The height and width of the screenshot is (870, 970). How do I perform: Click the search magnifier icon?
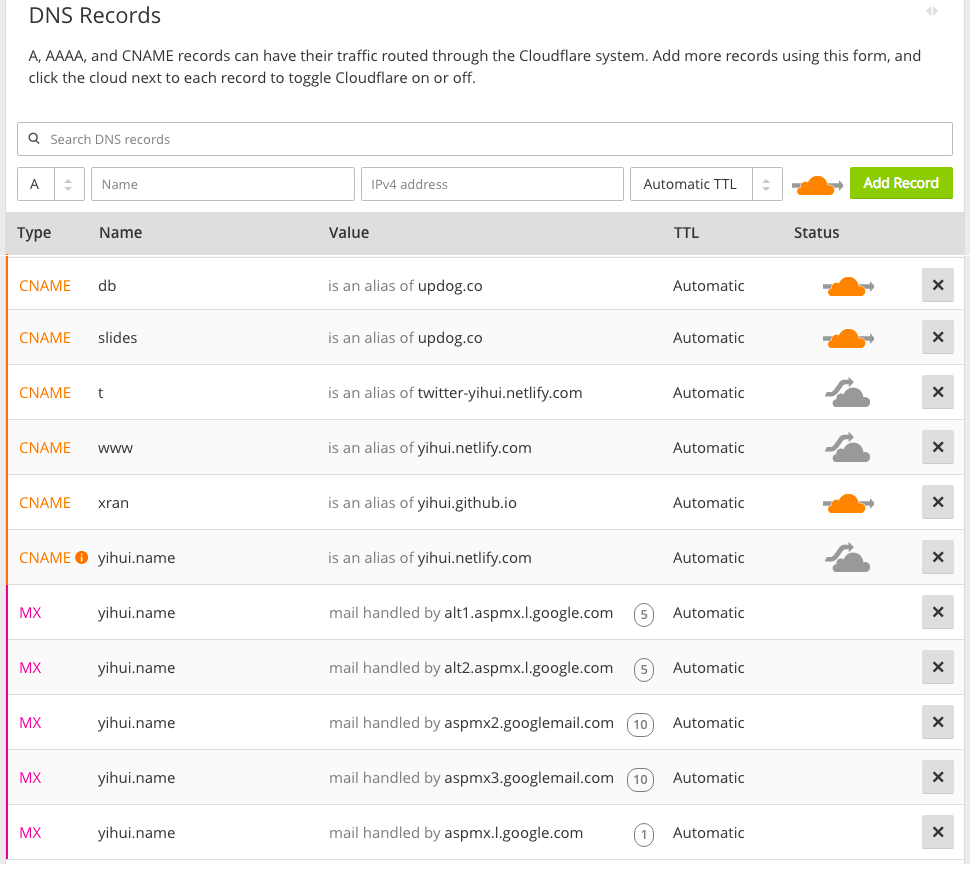click(x=35, y=138)
